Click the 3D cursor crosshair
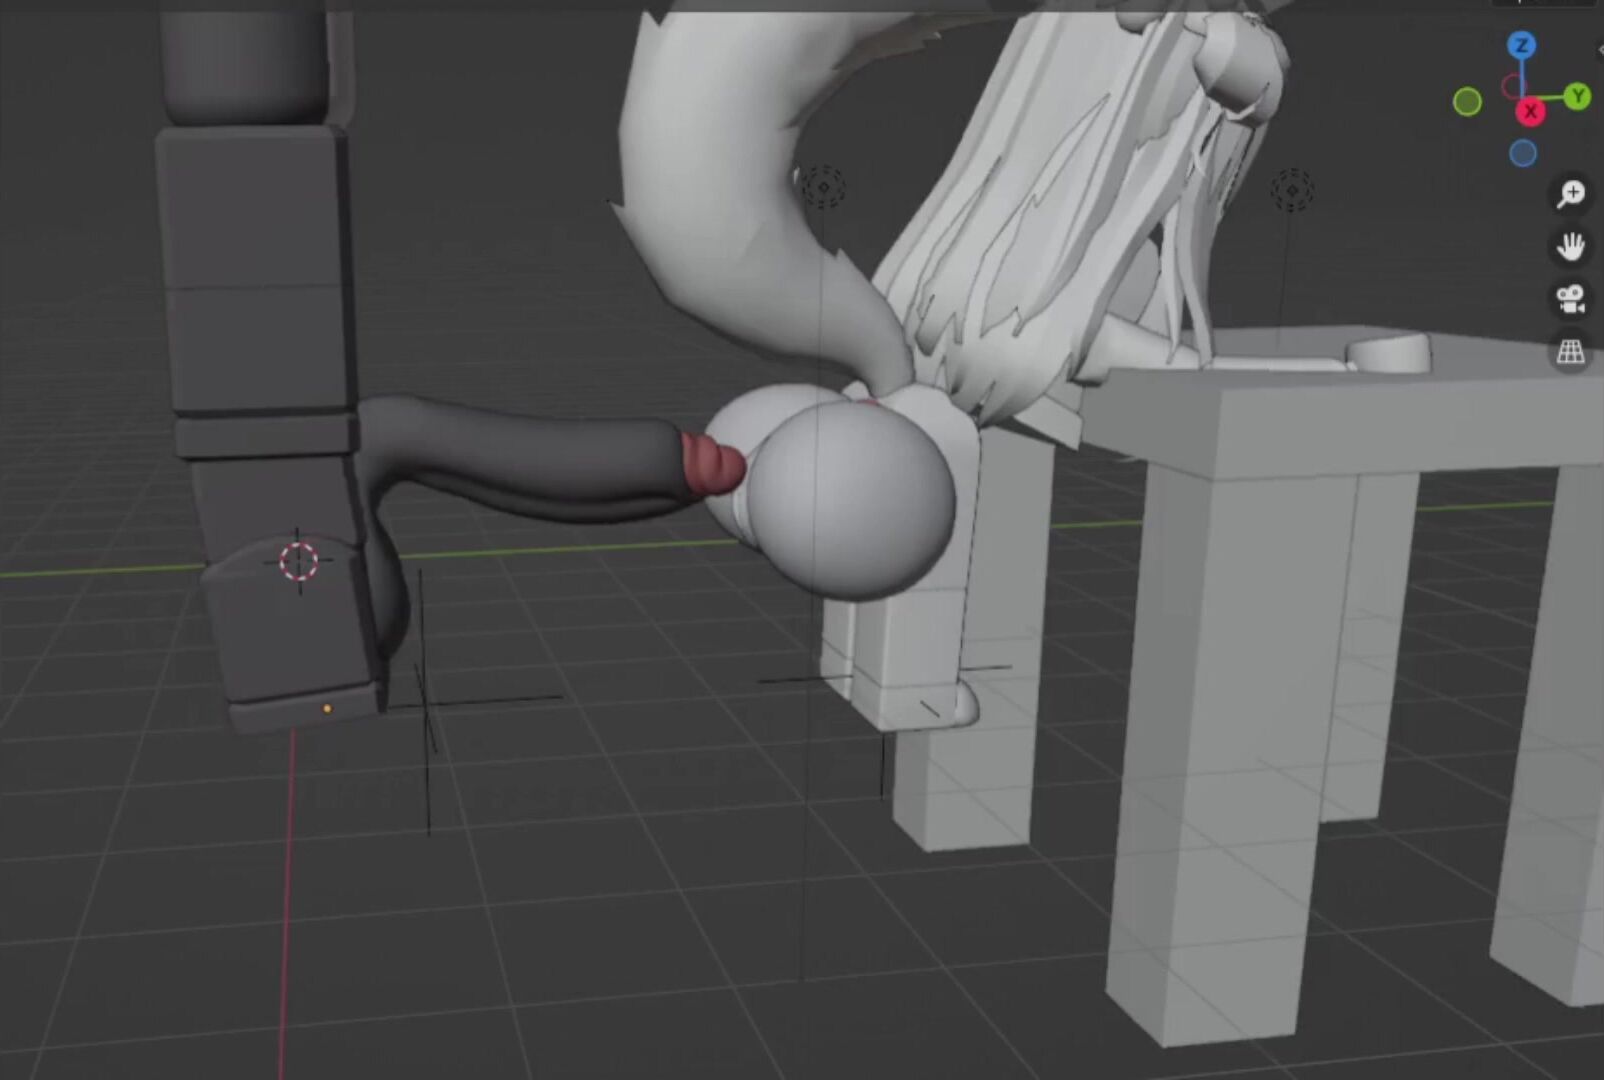The image size is (1604, 1080). [298, 561]
